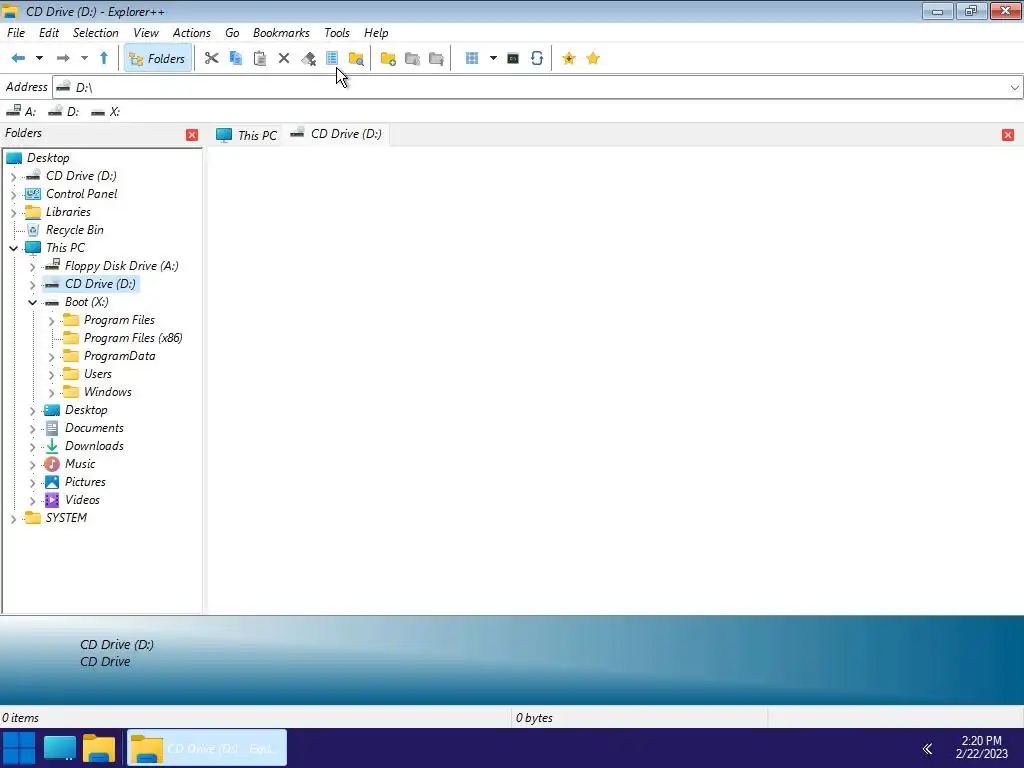Close the Folders pane
Image resolution: width=1024 pixels, height=768 pixels.
pos(192,135)
